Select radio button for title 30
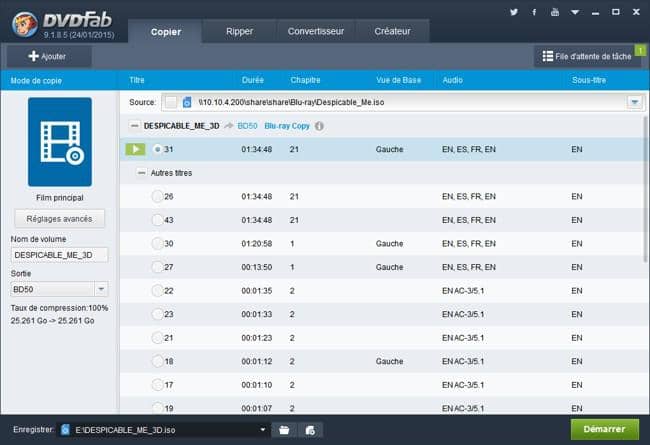 tap(157, 243)
